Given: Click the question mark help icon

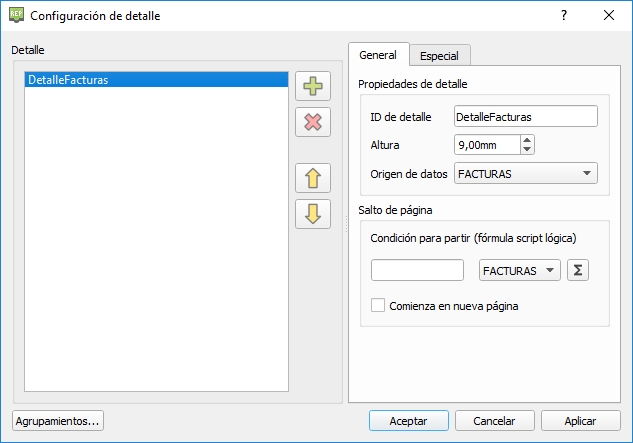Looking at the screenshot, I should coord(563,15).
